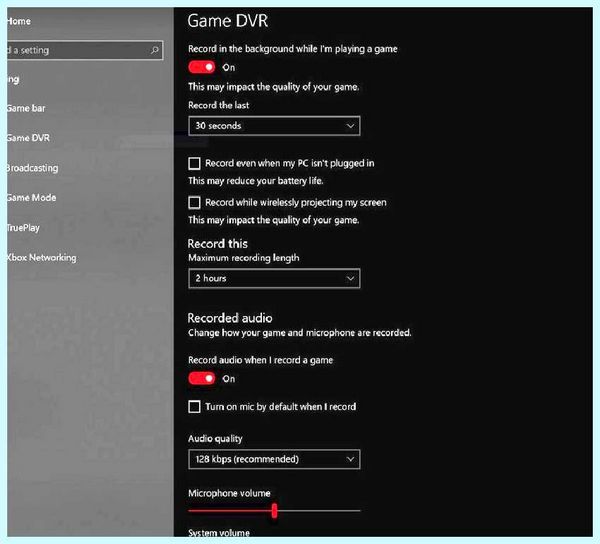This screenshot has height=544, width=600.
Task: Open the Broadcasting settings page
Action: coord(33,168)
